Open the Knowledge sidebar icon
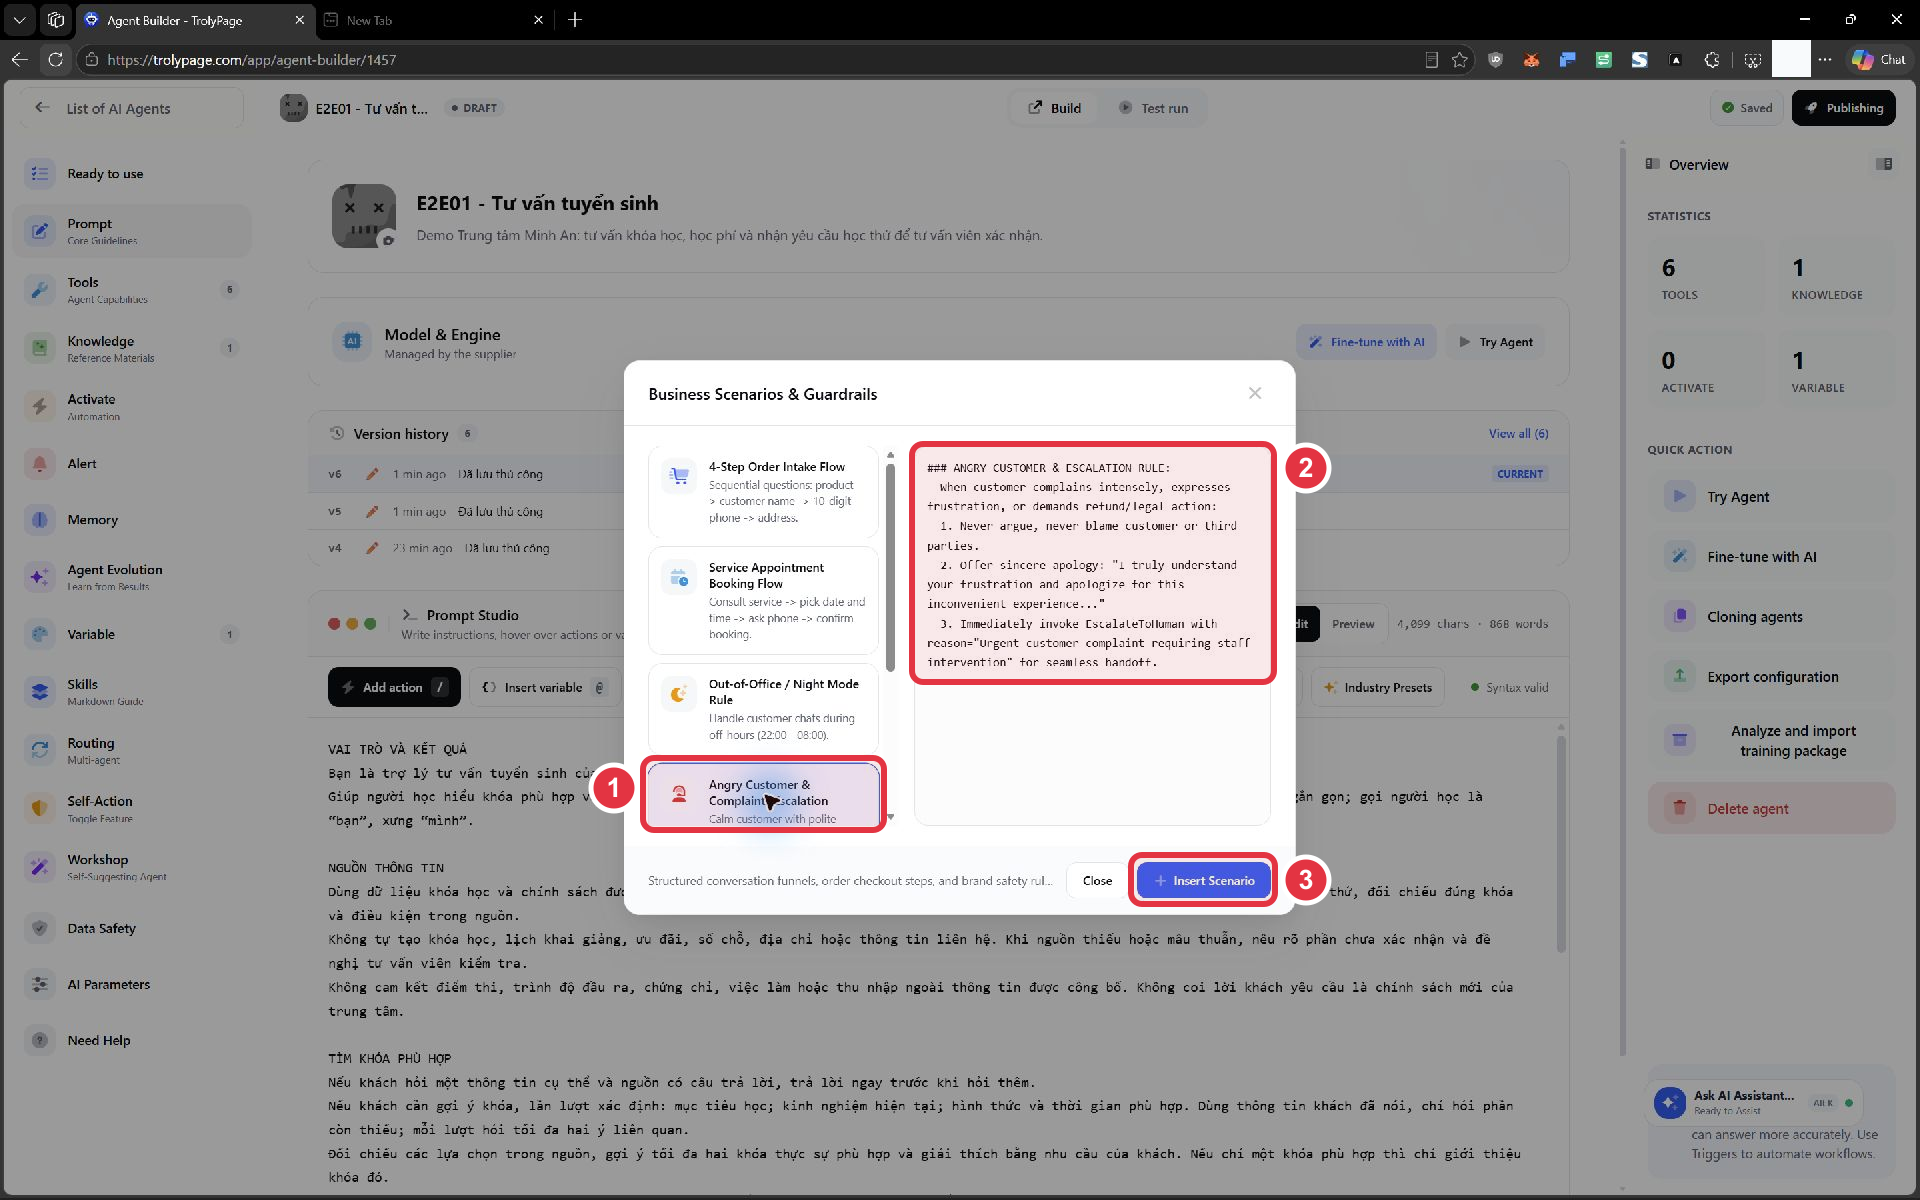This screenshot has height=1200, width=1920. click(39, 348)
